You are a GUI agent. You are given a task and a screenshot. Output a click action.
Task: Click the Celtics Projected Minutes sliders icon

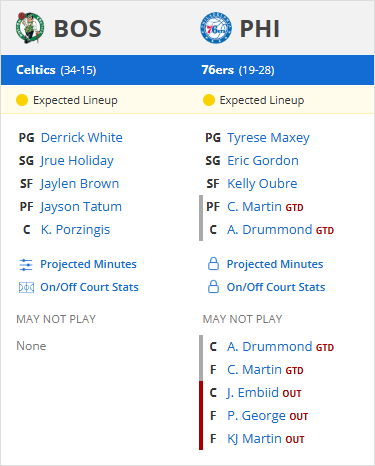click(x=26, y=265)
